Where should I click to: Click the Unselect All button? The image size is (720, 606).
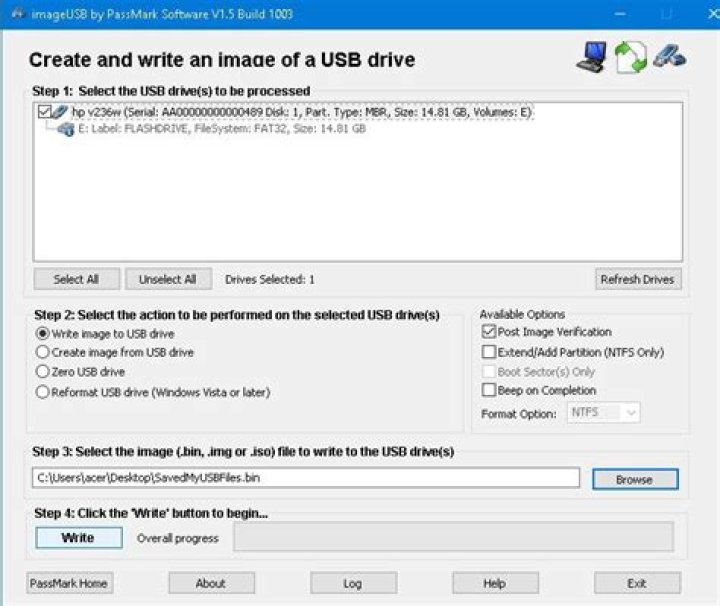[168, 279]
